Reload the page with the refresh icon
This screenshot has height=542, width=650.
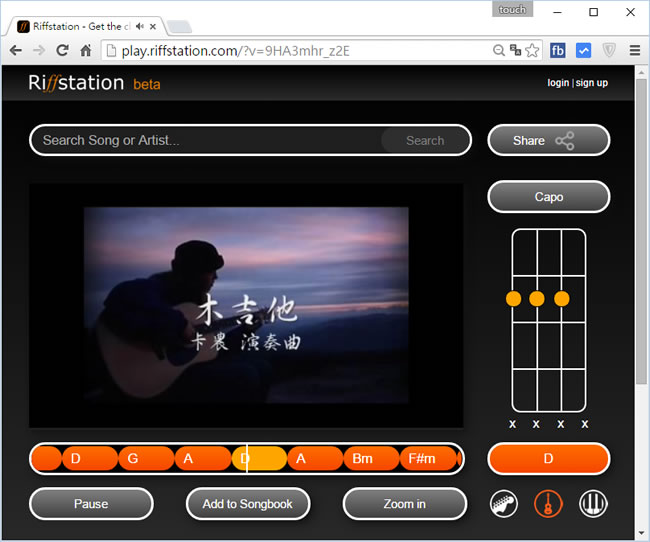tap(62, 51)
